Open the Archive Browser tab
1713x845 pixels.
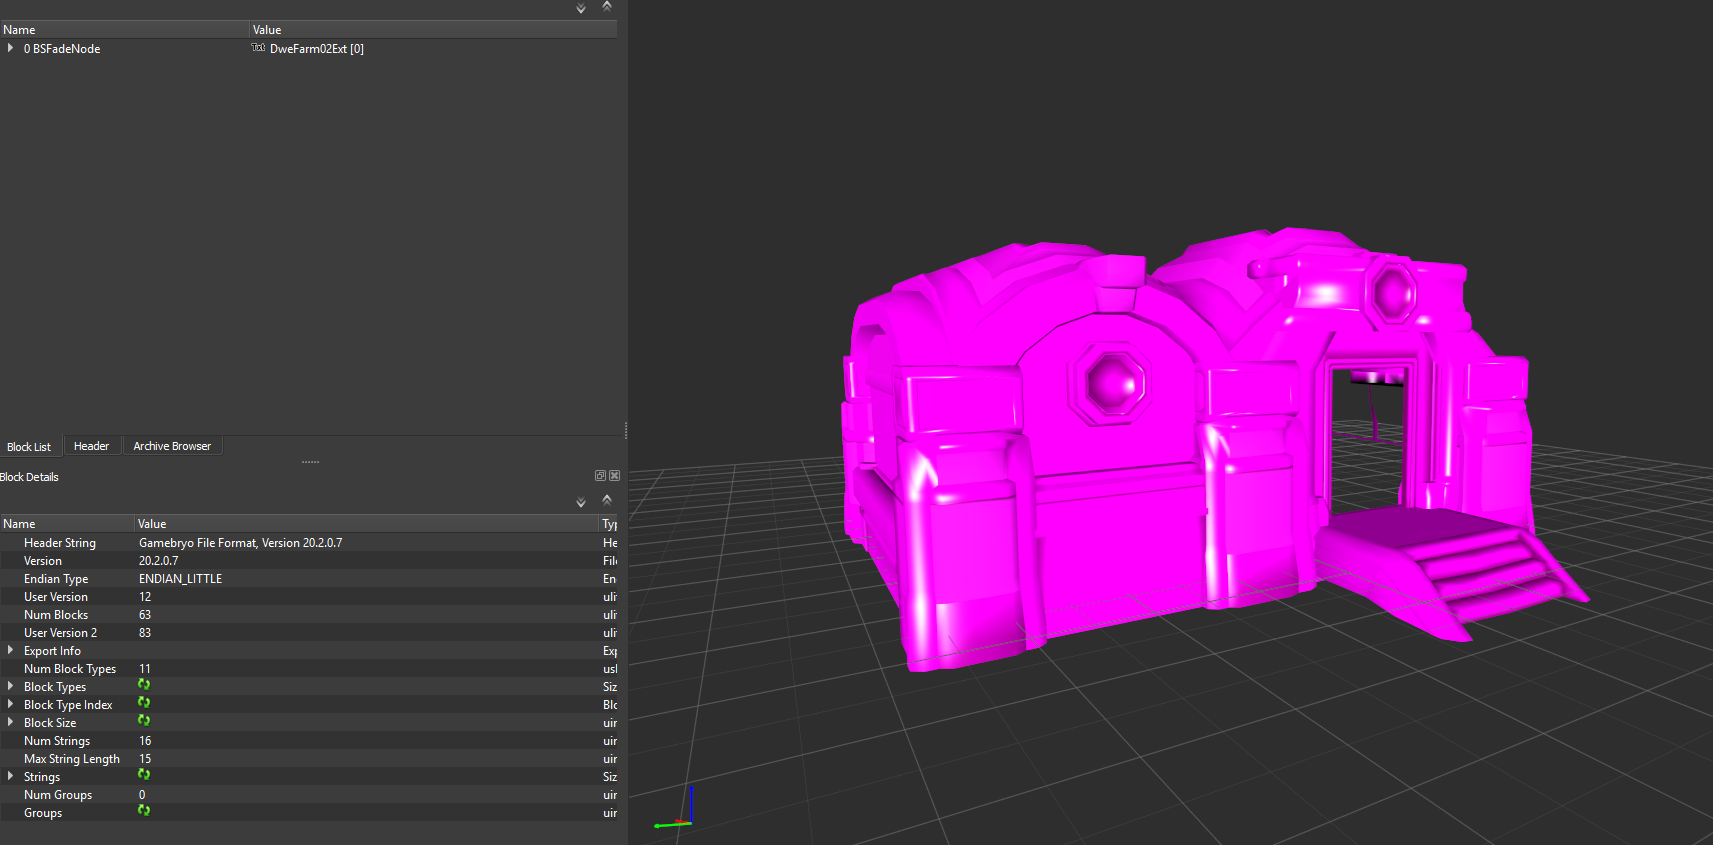tap(172, 446)
